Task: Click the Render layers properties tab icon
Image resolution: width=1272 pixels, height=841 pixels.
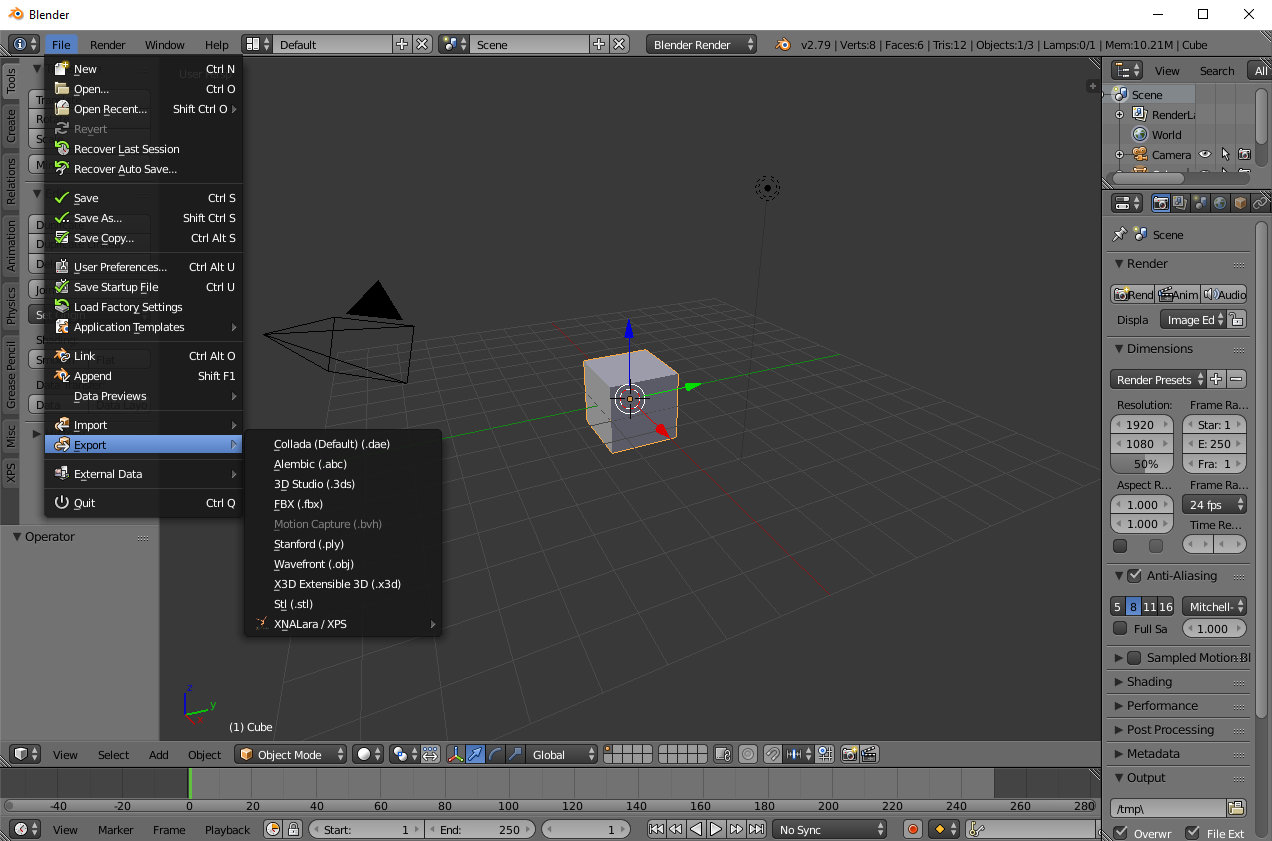Action: click(x=1180, y=203)
